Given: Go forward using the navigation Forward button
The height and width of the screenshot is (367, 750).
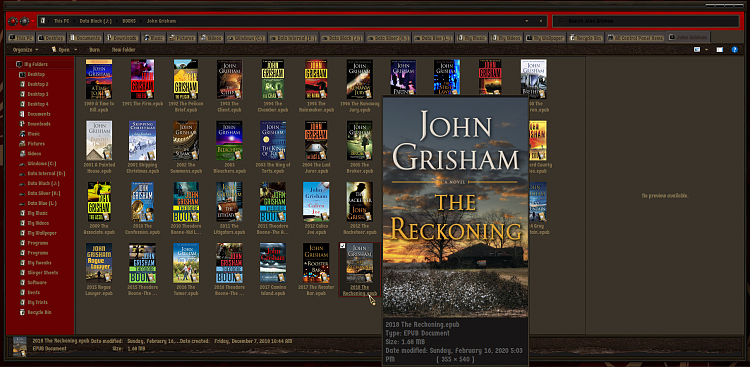Looking at the screenshot, I should coord(23,21).
